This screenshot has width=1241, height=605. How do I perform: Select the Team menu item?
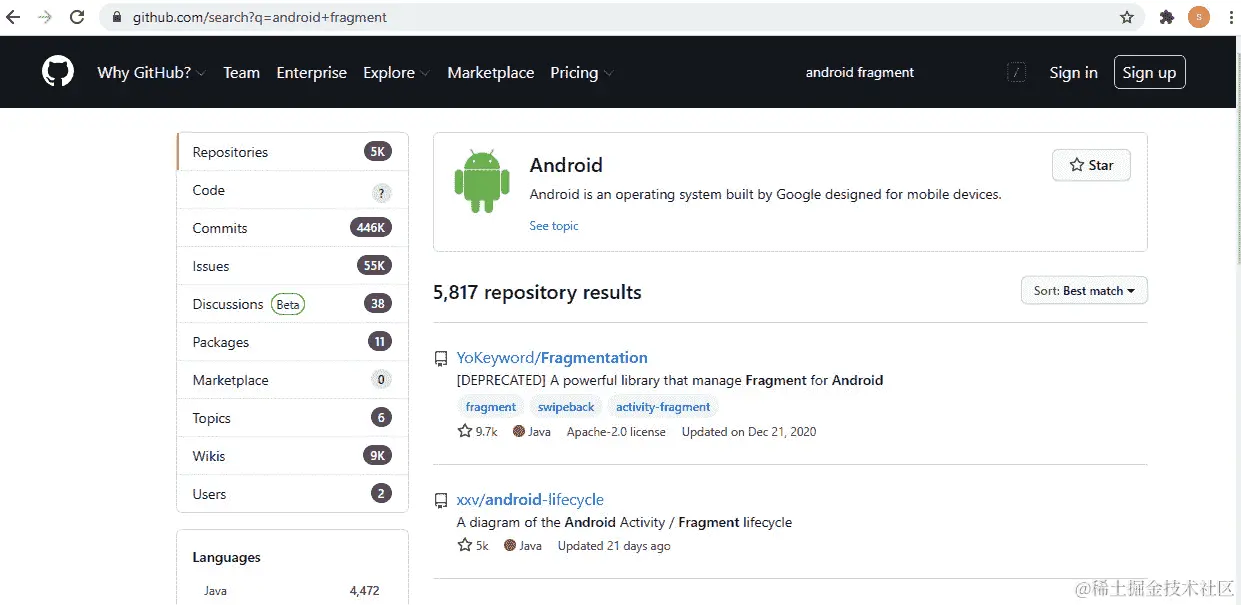[x=241, y=72]
